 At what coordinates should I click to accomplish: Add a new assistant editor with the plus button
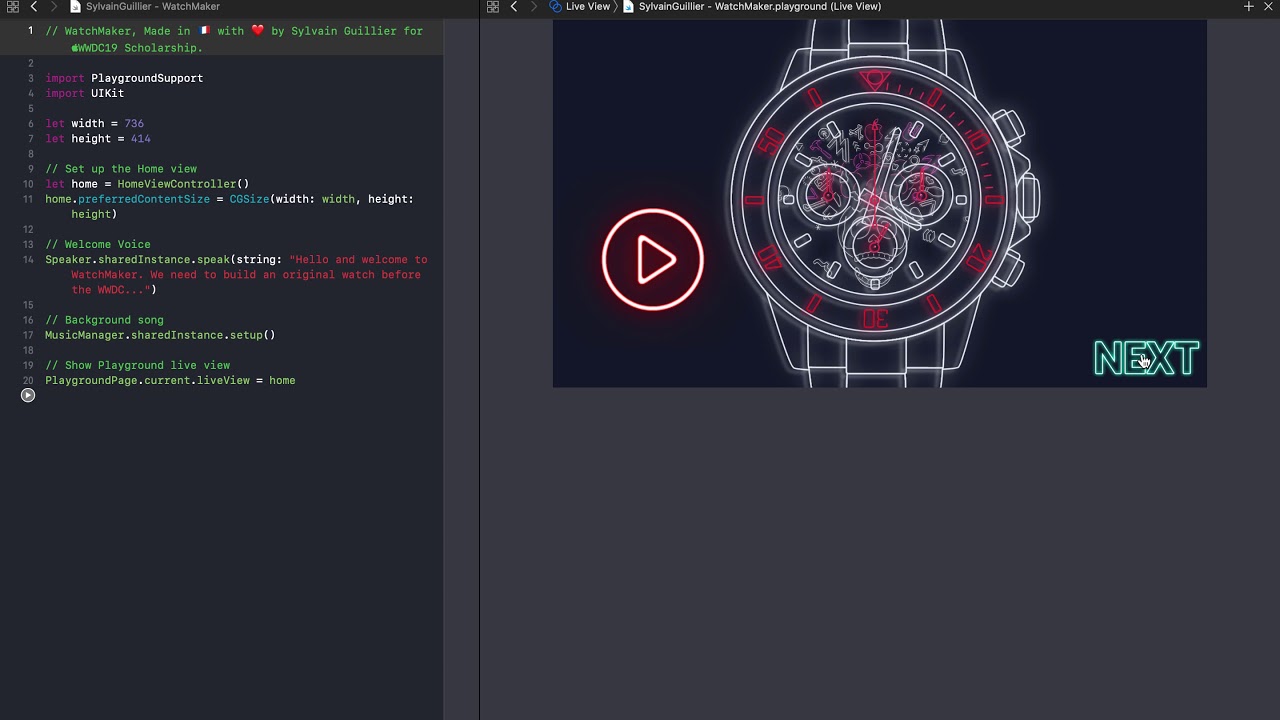pos(1249,7)
